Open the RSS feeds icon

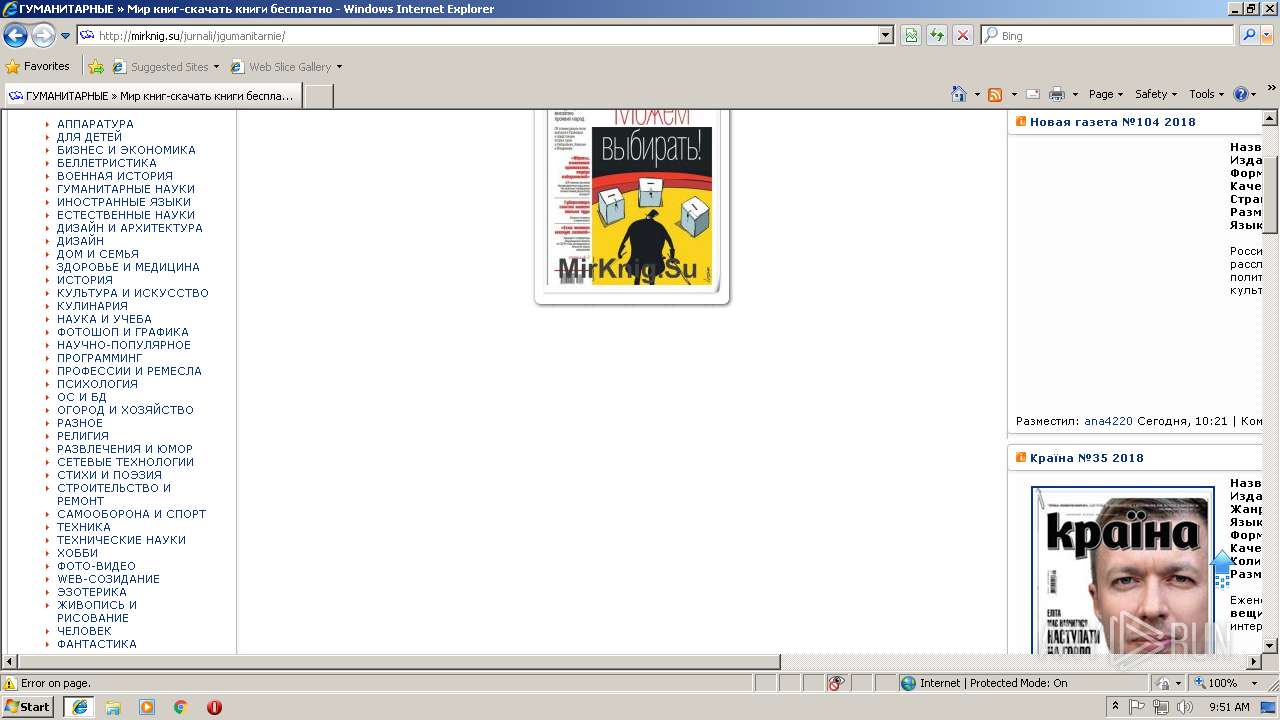coord(995,94)
